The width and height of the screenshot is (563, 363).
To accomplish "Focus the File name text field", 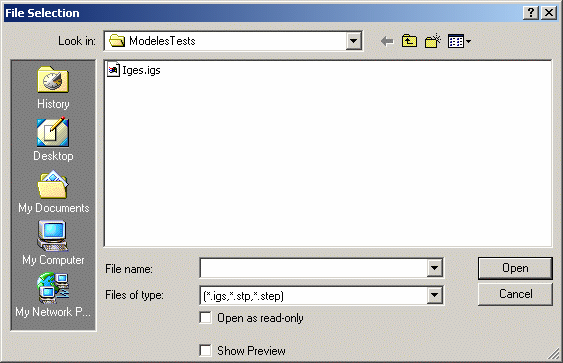I will 313,268.
